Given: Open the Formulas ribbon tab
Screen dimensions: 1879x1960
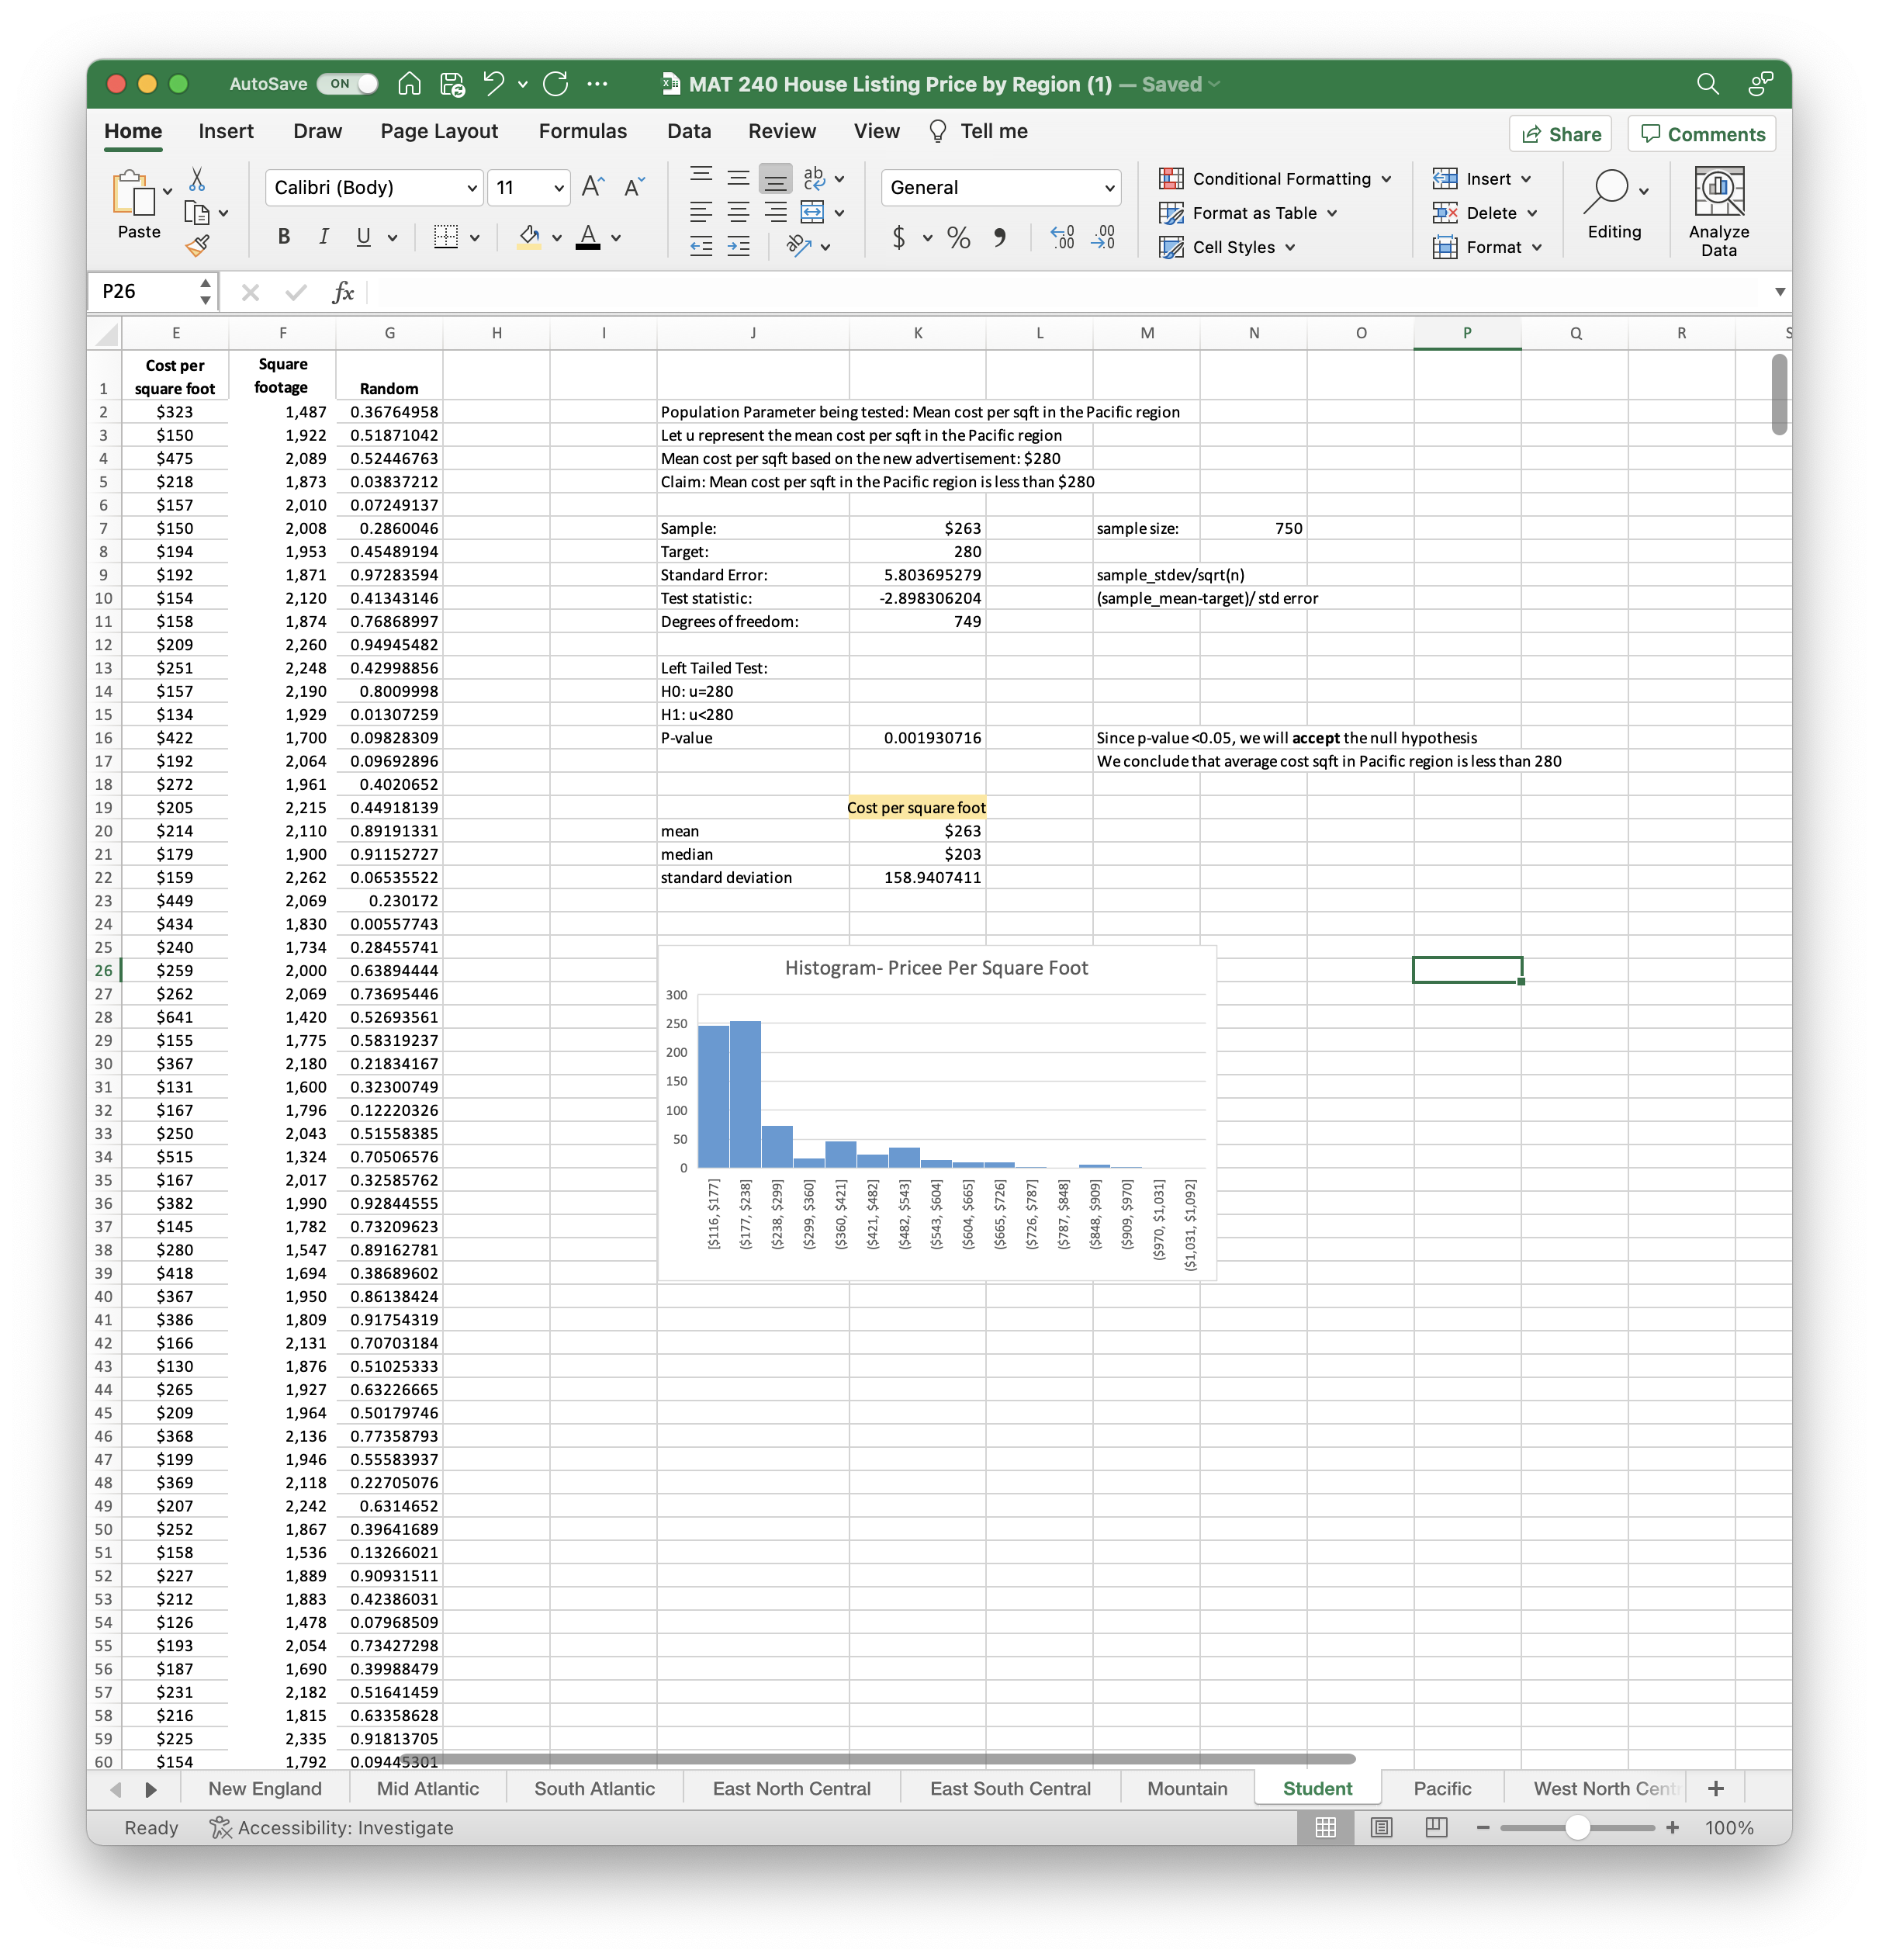Looking at the screenshot, I should 582,131.
